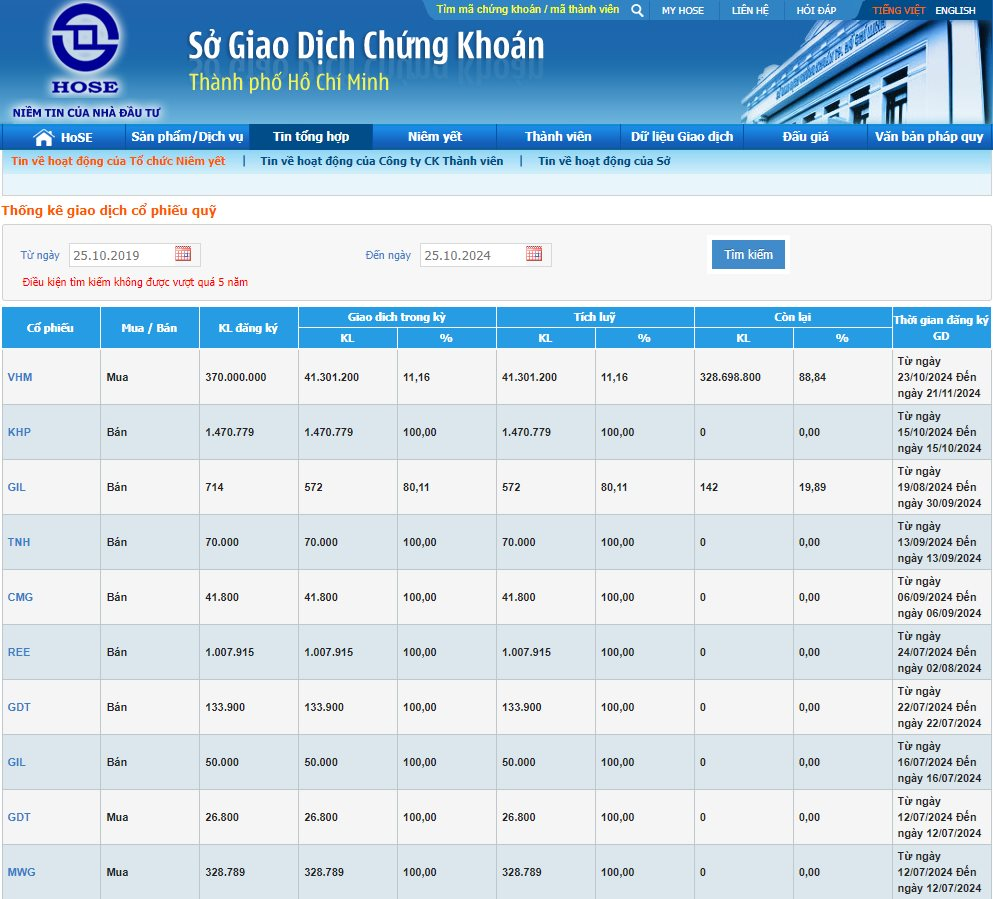Open the MWG stock detail link
Viewport: 993px width, 899px height.
(22, 871)
